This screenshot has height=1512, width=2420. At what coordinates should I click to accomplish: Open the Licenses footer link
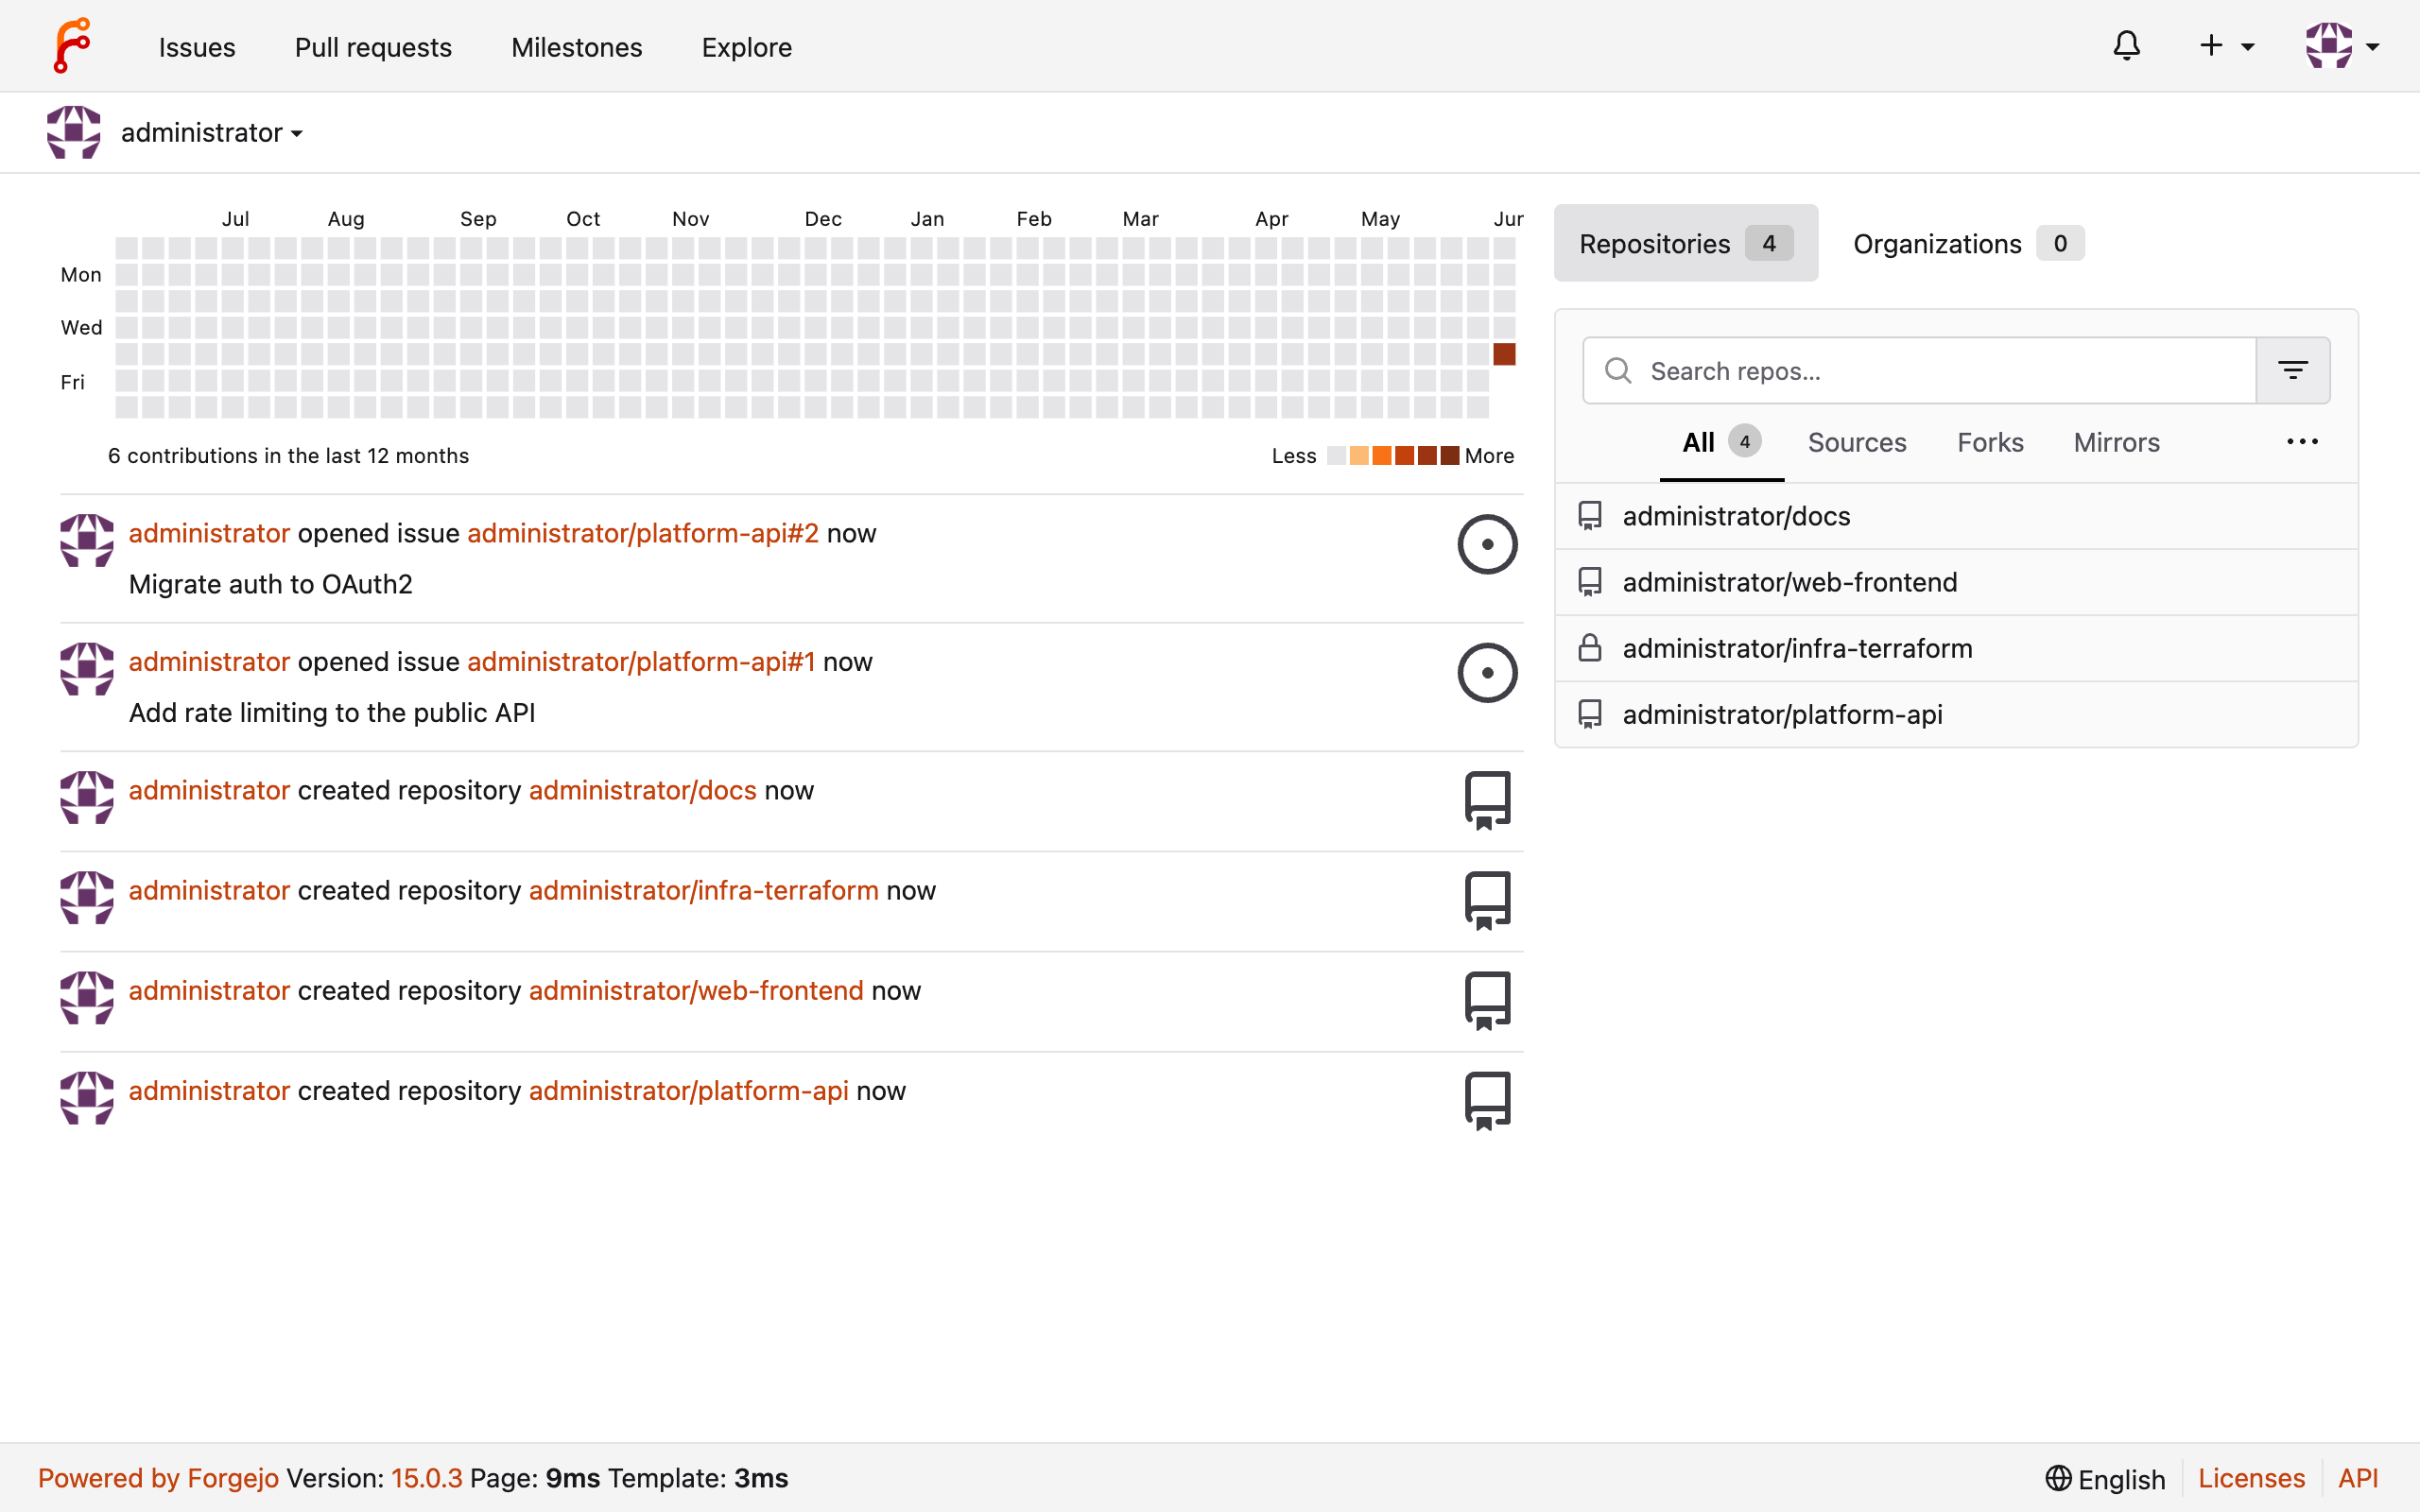coord(2251,1478)
